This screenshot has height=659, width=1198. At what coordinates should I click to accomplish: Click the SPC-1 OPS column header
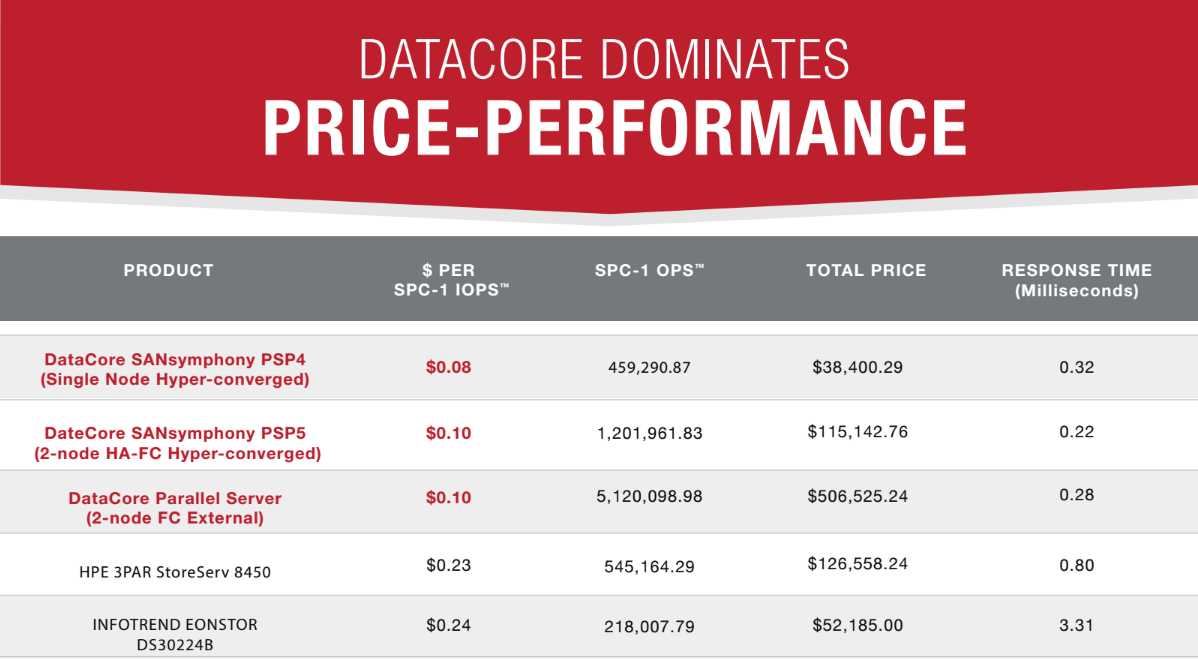click(649, 270)
